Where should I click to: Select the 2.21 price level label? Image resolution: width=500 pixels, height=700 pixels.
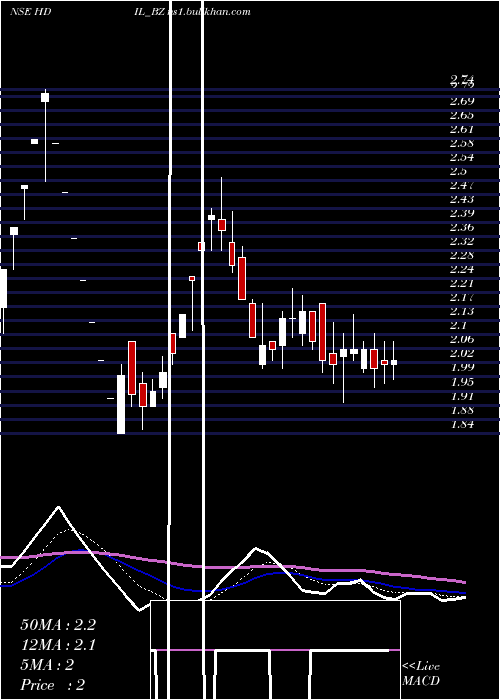click(x=462, y=283)
